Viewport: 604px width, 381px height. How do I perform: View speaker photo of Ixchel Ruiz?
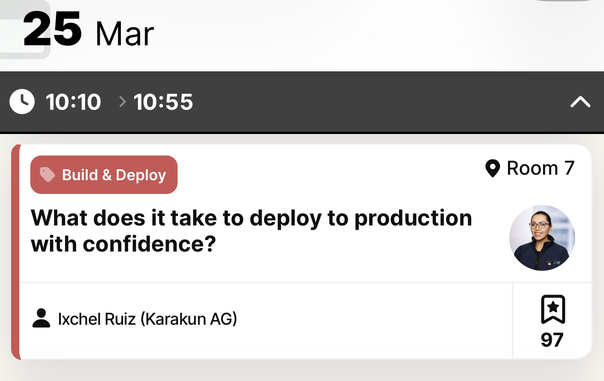pos(542,238)
